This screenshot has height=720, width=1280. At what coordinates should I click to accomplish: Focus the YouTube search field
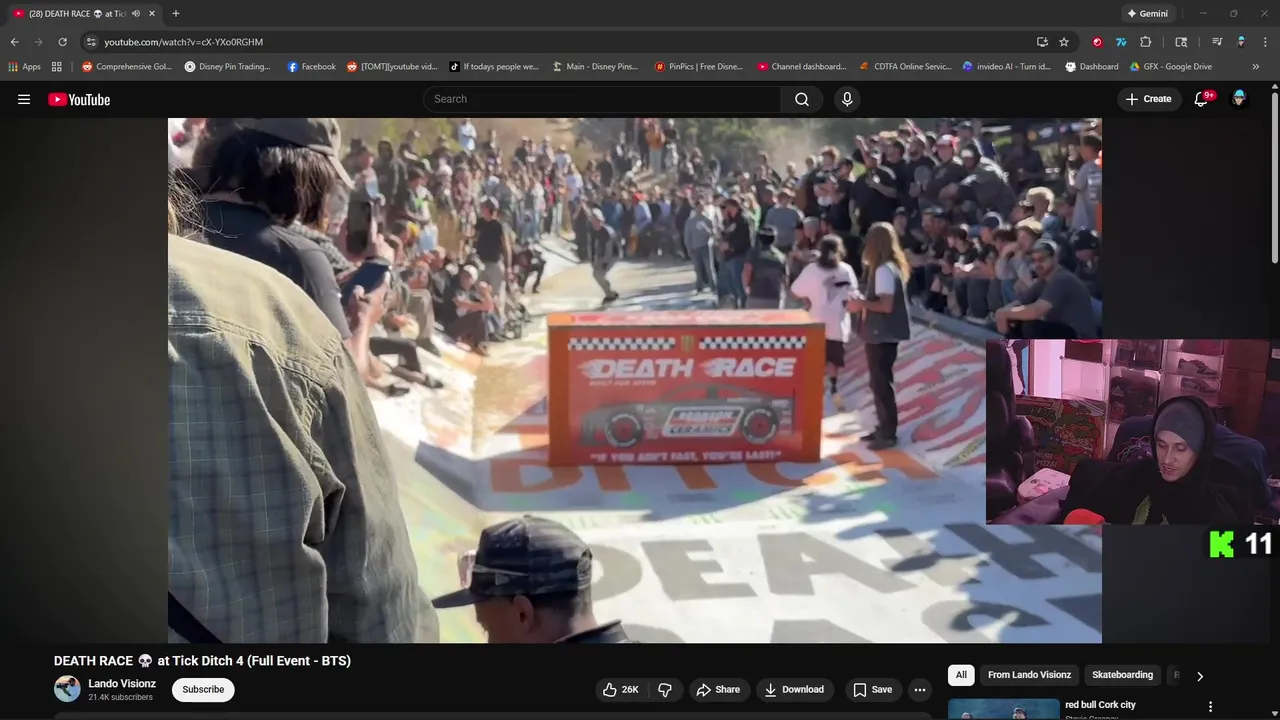(x=602, y=99)
